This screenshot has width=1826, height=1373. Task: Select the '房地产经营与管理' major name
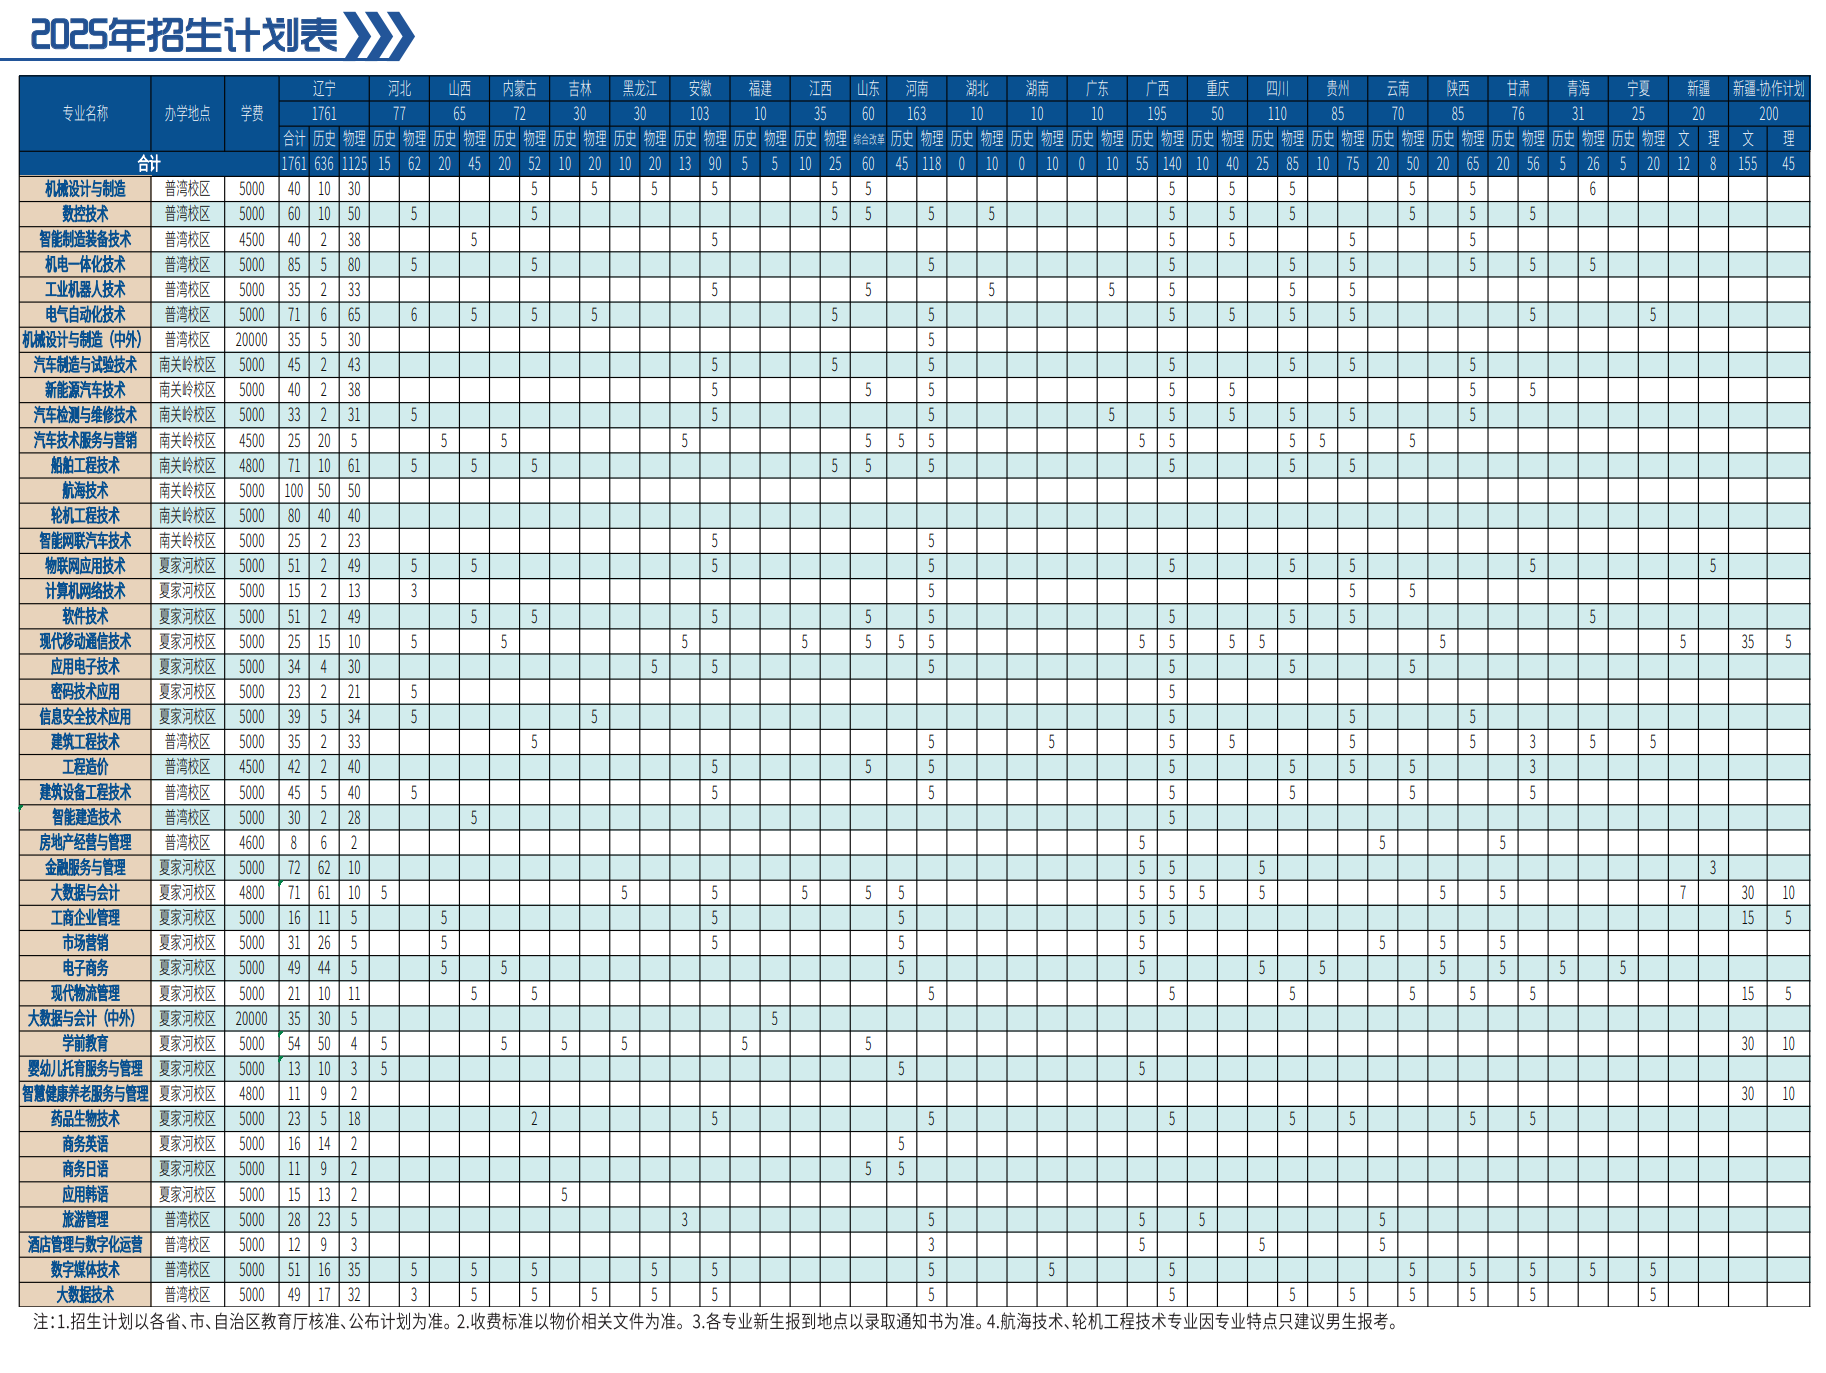pos(85,842)
